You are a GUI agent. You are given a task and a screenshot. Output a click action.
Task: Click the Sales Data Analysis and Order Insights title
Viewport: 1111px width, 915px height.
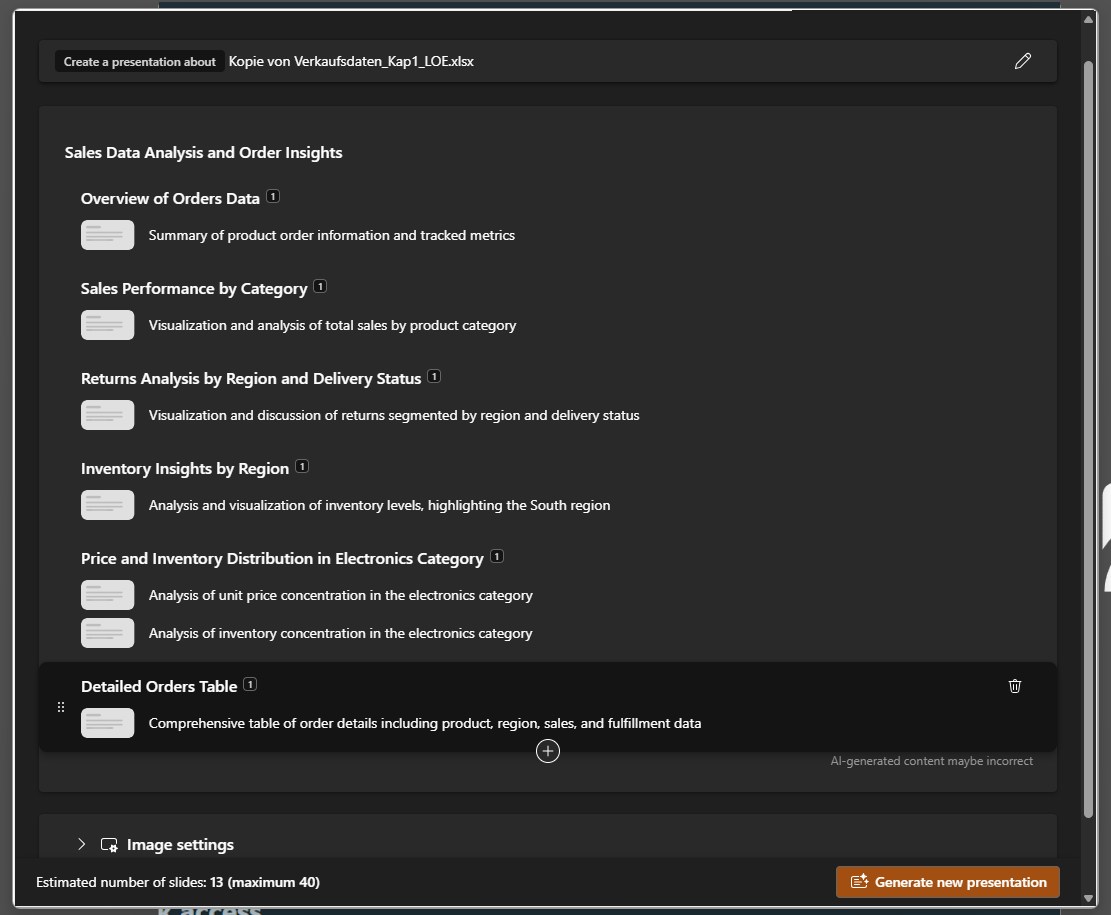pos(203,153)
